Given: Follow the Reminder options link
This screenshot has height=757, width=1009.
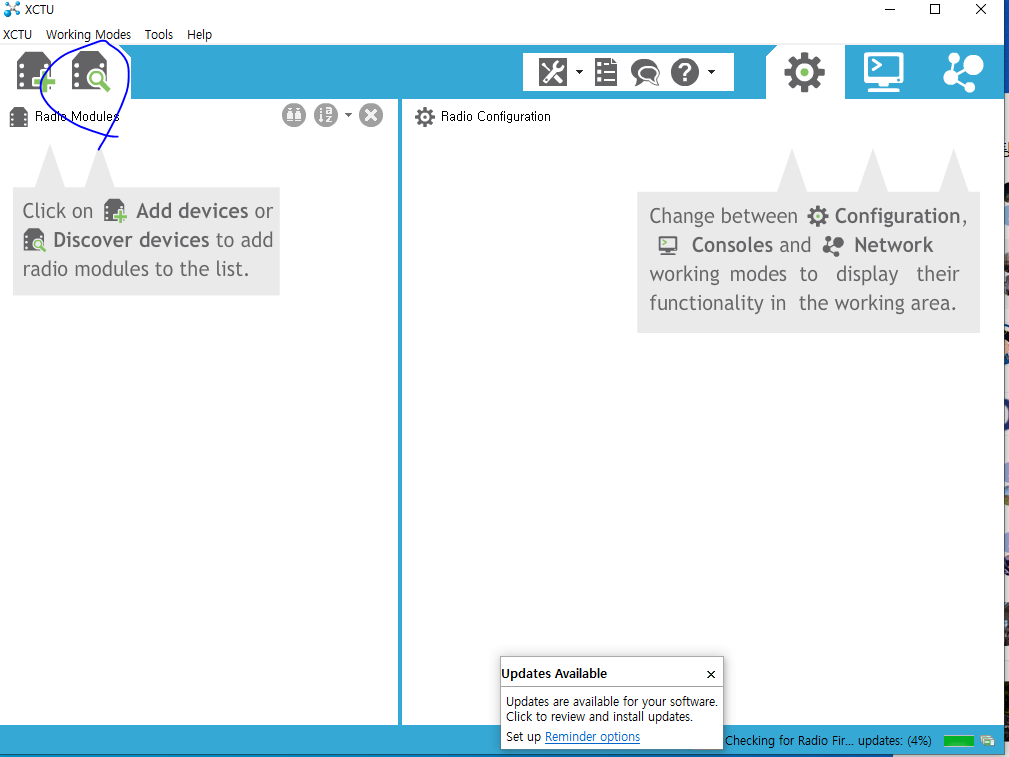Looking at the screenshot, I should coord(592,736).
